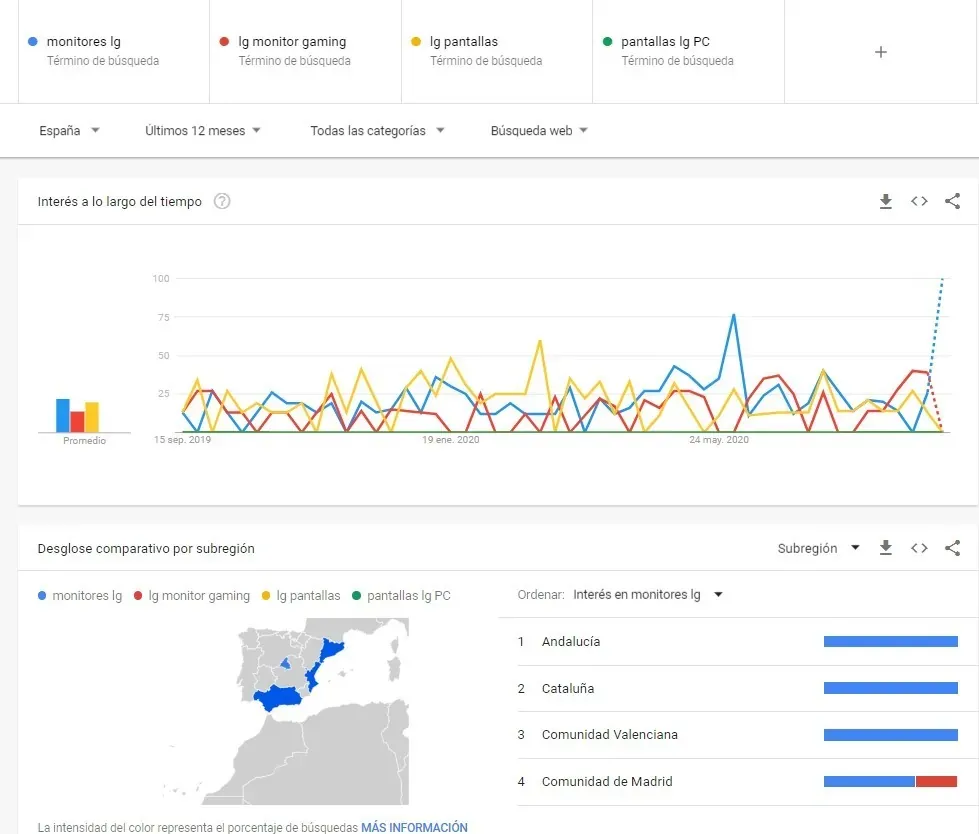
Task: Open the Ordenar Interés en monitores lg dropdown
Action: pos(648,594)
